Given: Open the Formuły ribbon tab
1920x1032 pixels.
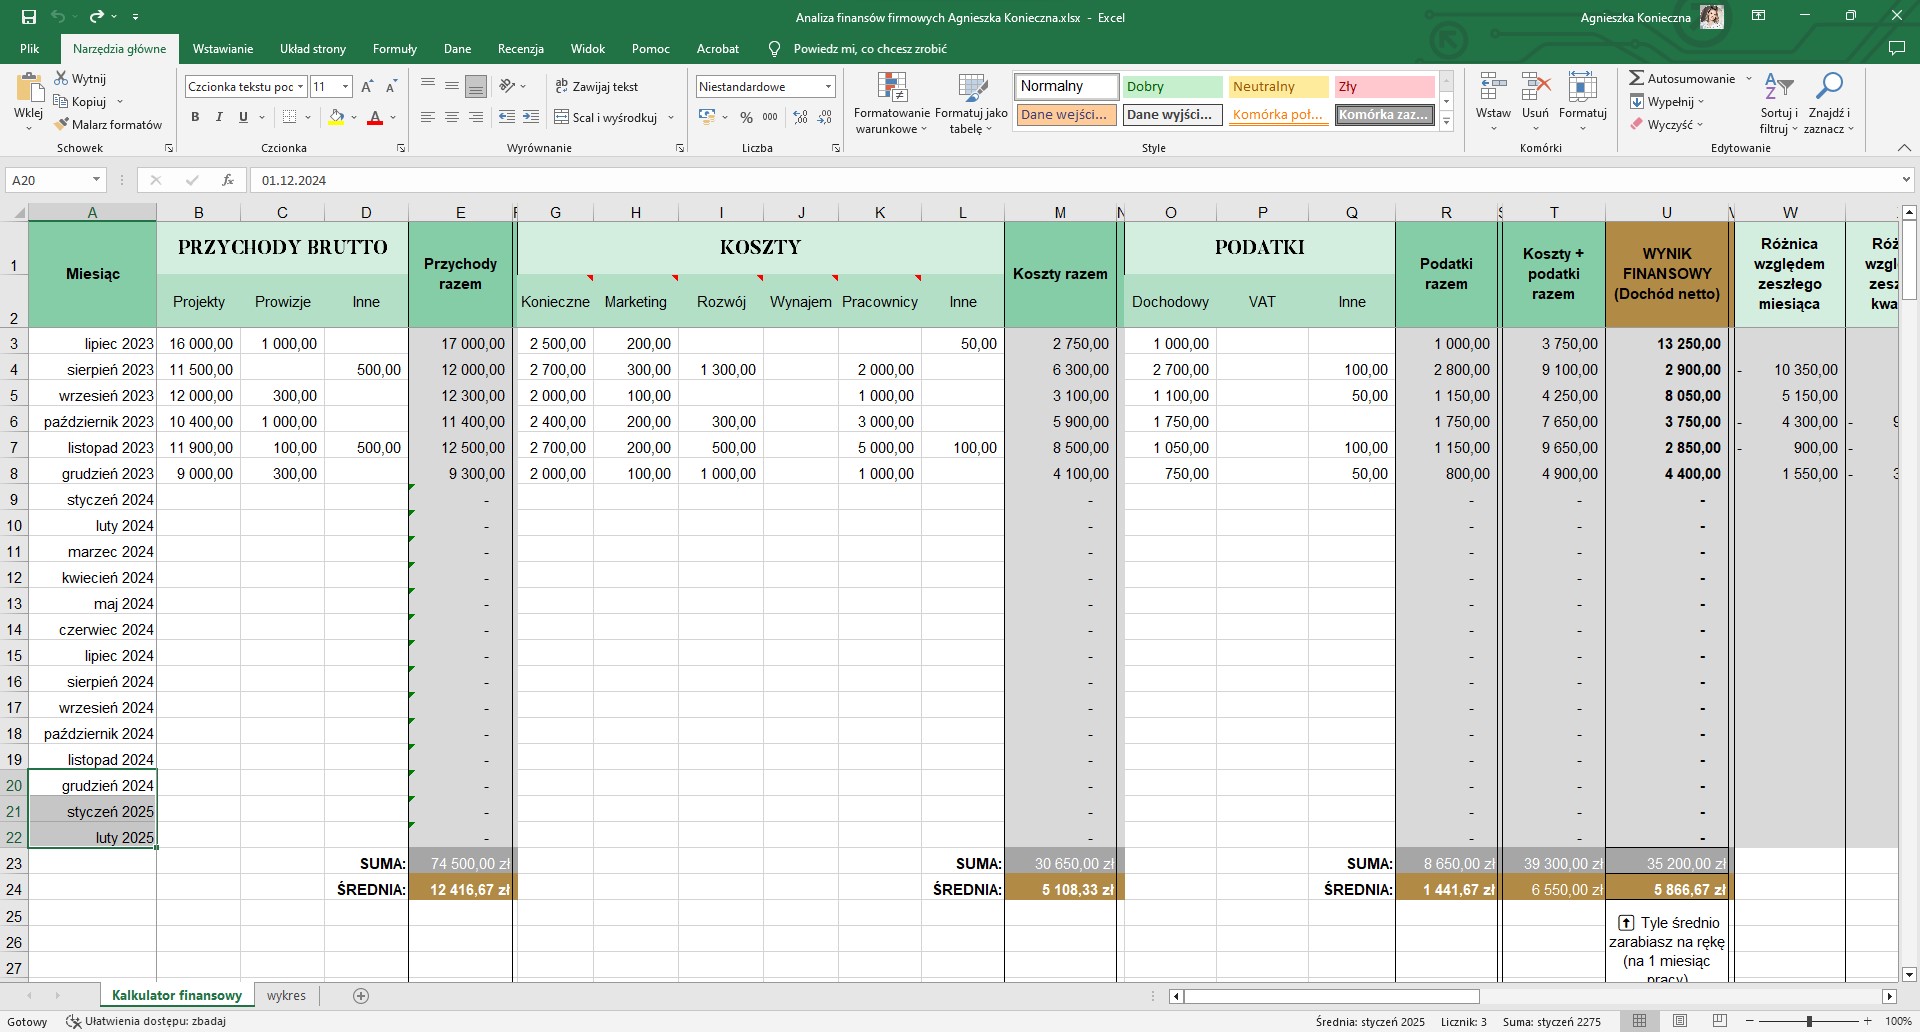Looking at the screenshot, I should pos(394,48).
